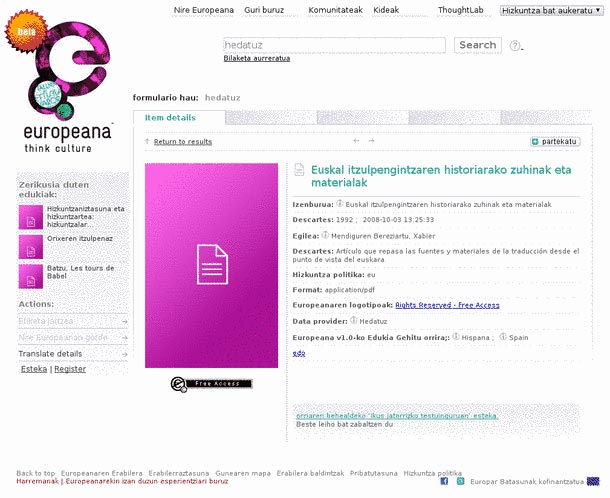Click info icon beside Data provider Hedatuz
This screenshot has height=498, width=610.
coord(353,320)
